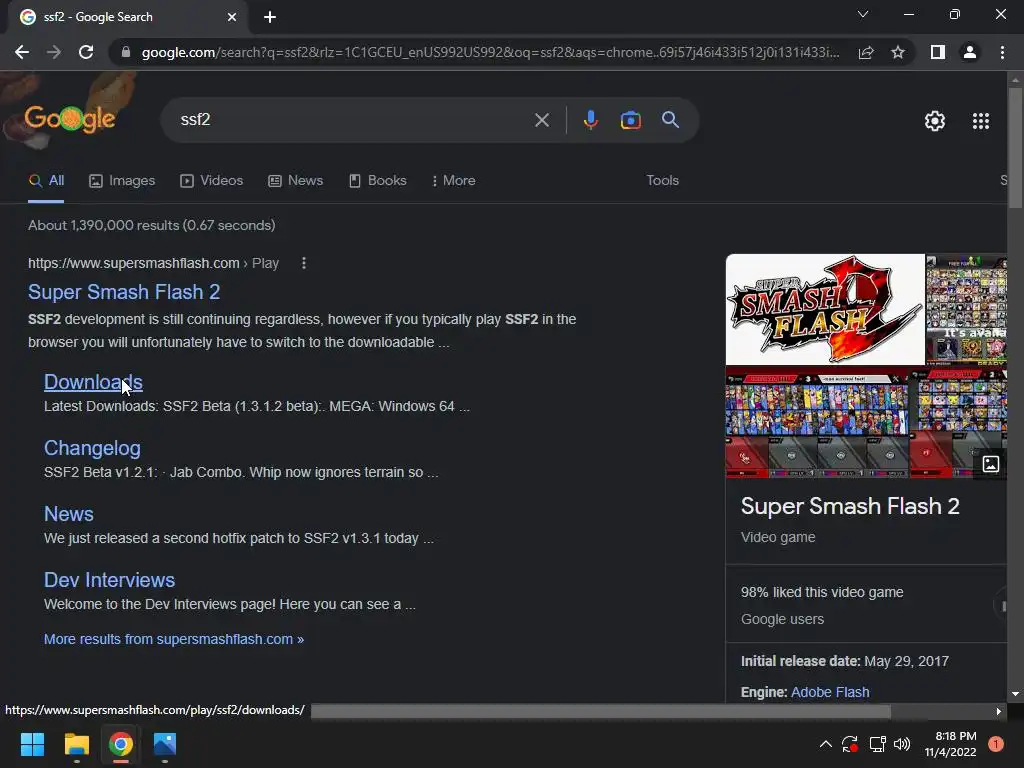Viewport: 1024px width, 768px height.
Task: Open the Windows Start menu
Action: (32, 744)
